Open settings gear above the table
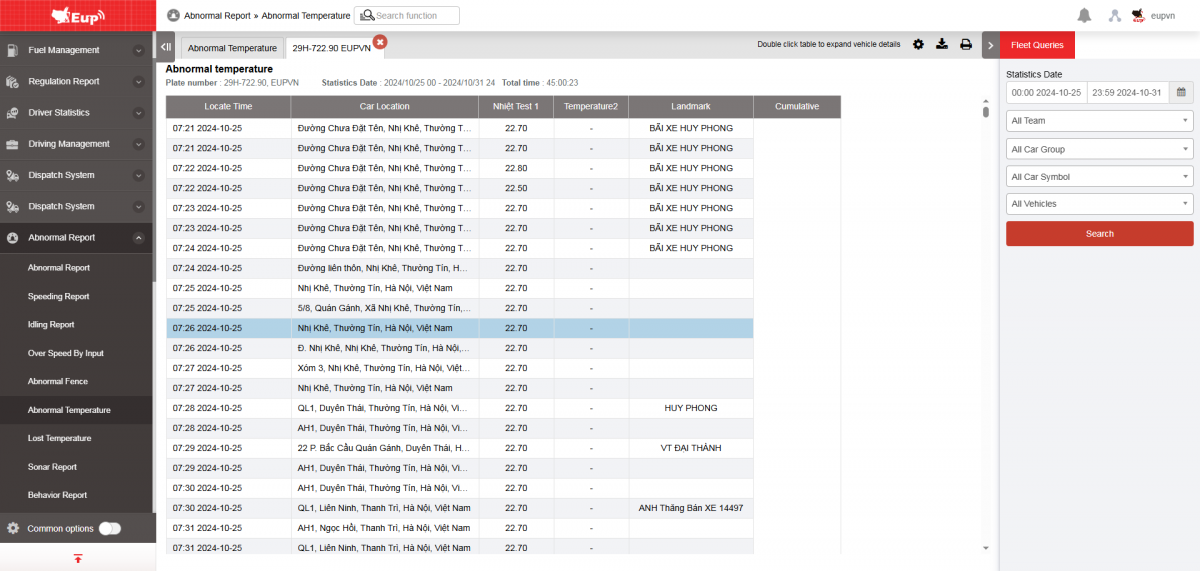 (x=918, y=44)
